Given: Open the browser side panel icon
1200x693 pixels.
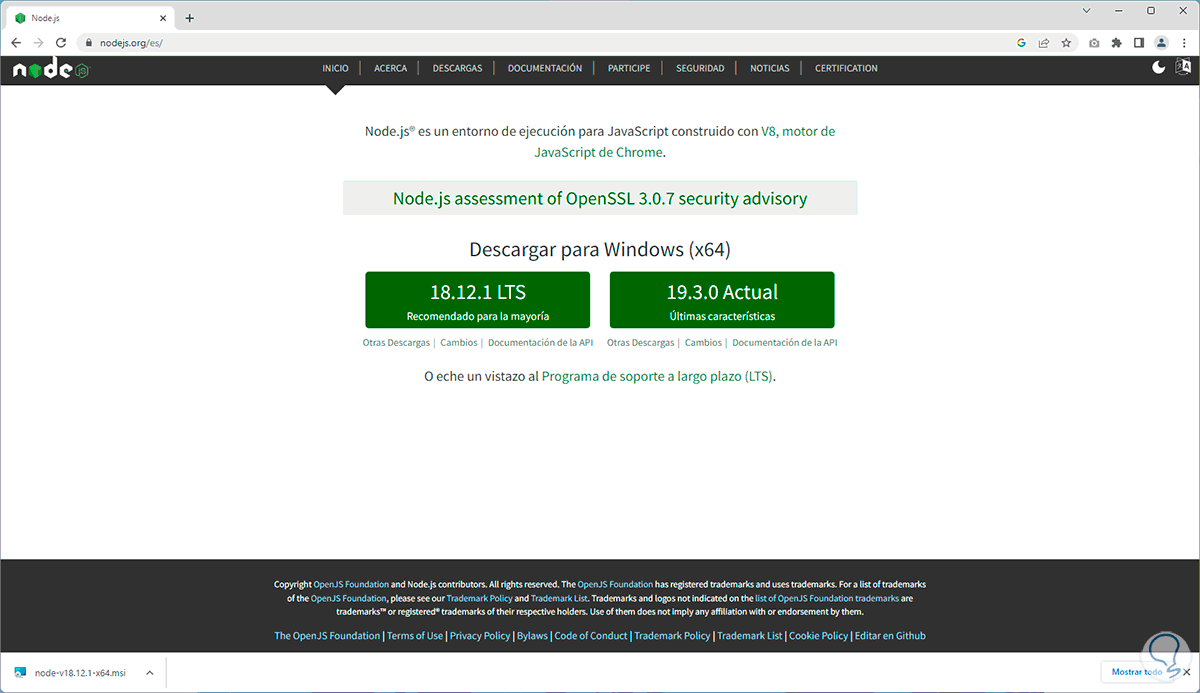Looking at the screenshot, I should coord(1139,43).
